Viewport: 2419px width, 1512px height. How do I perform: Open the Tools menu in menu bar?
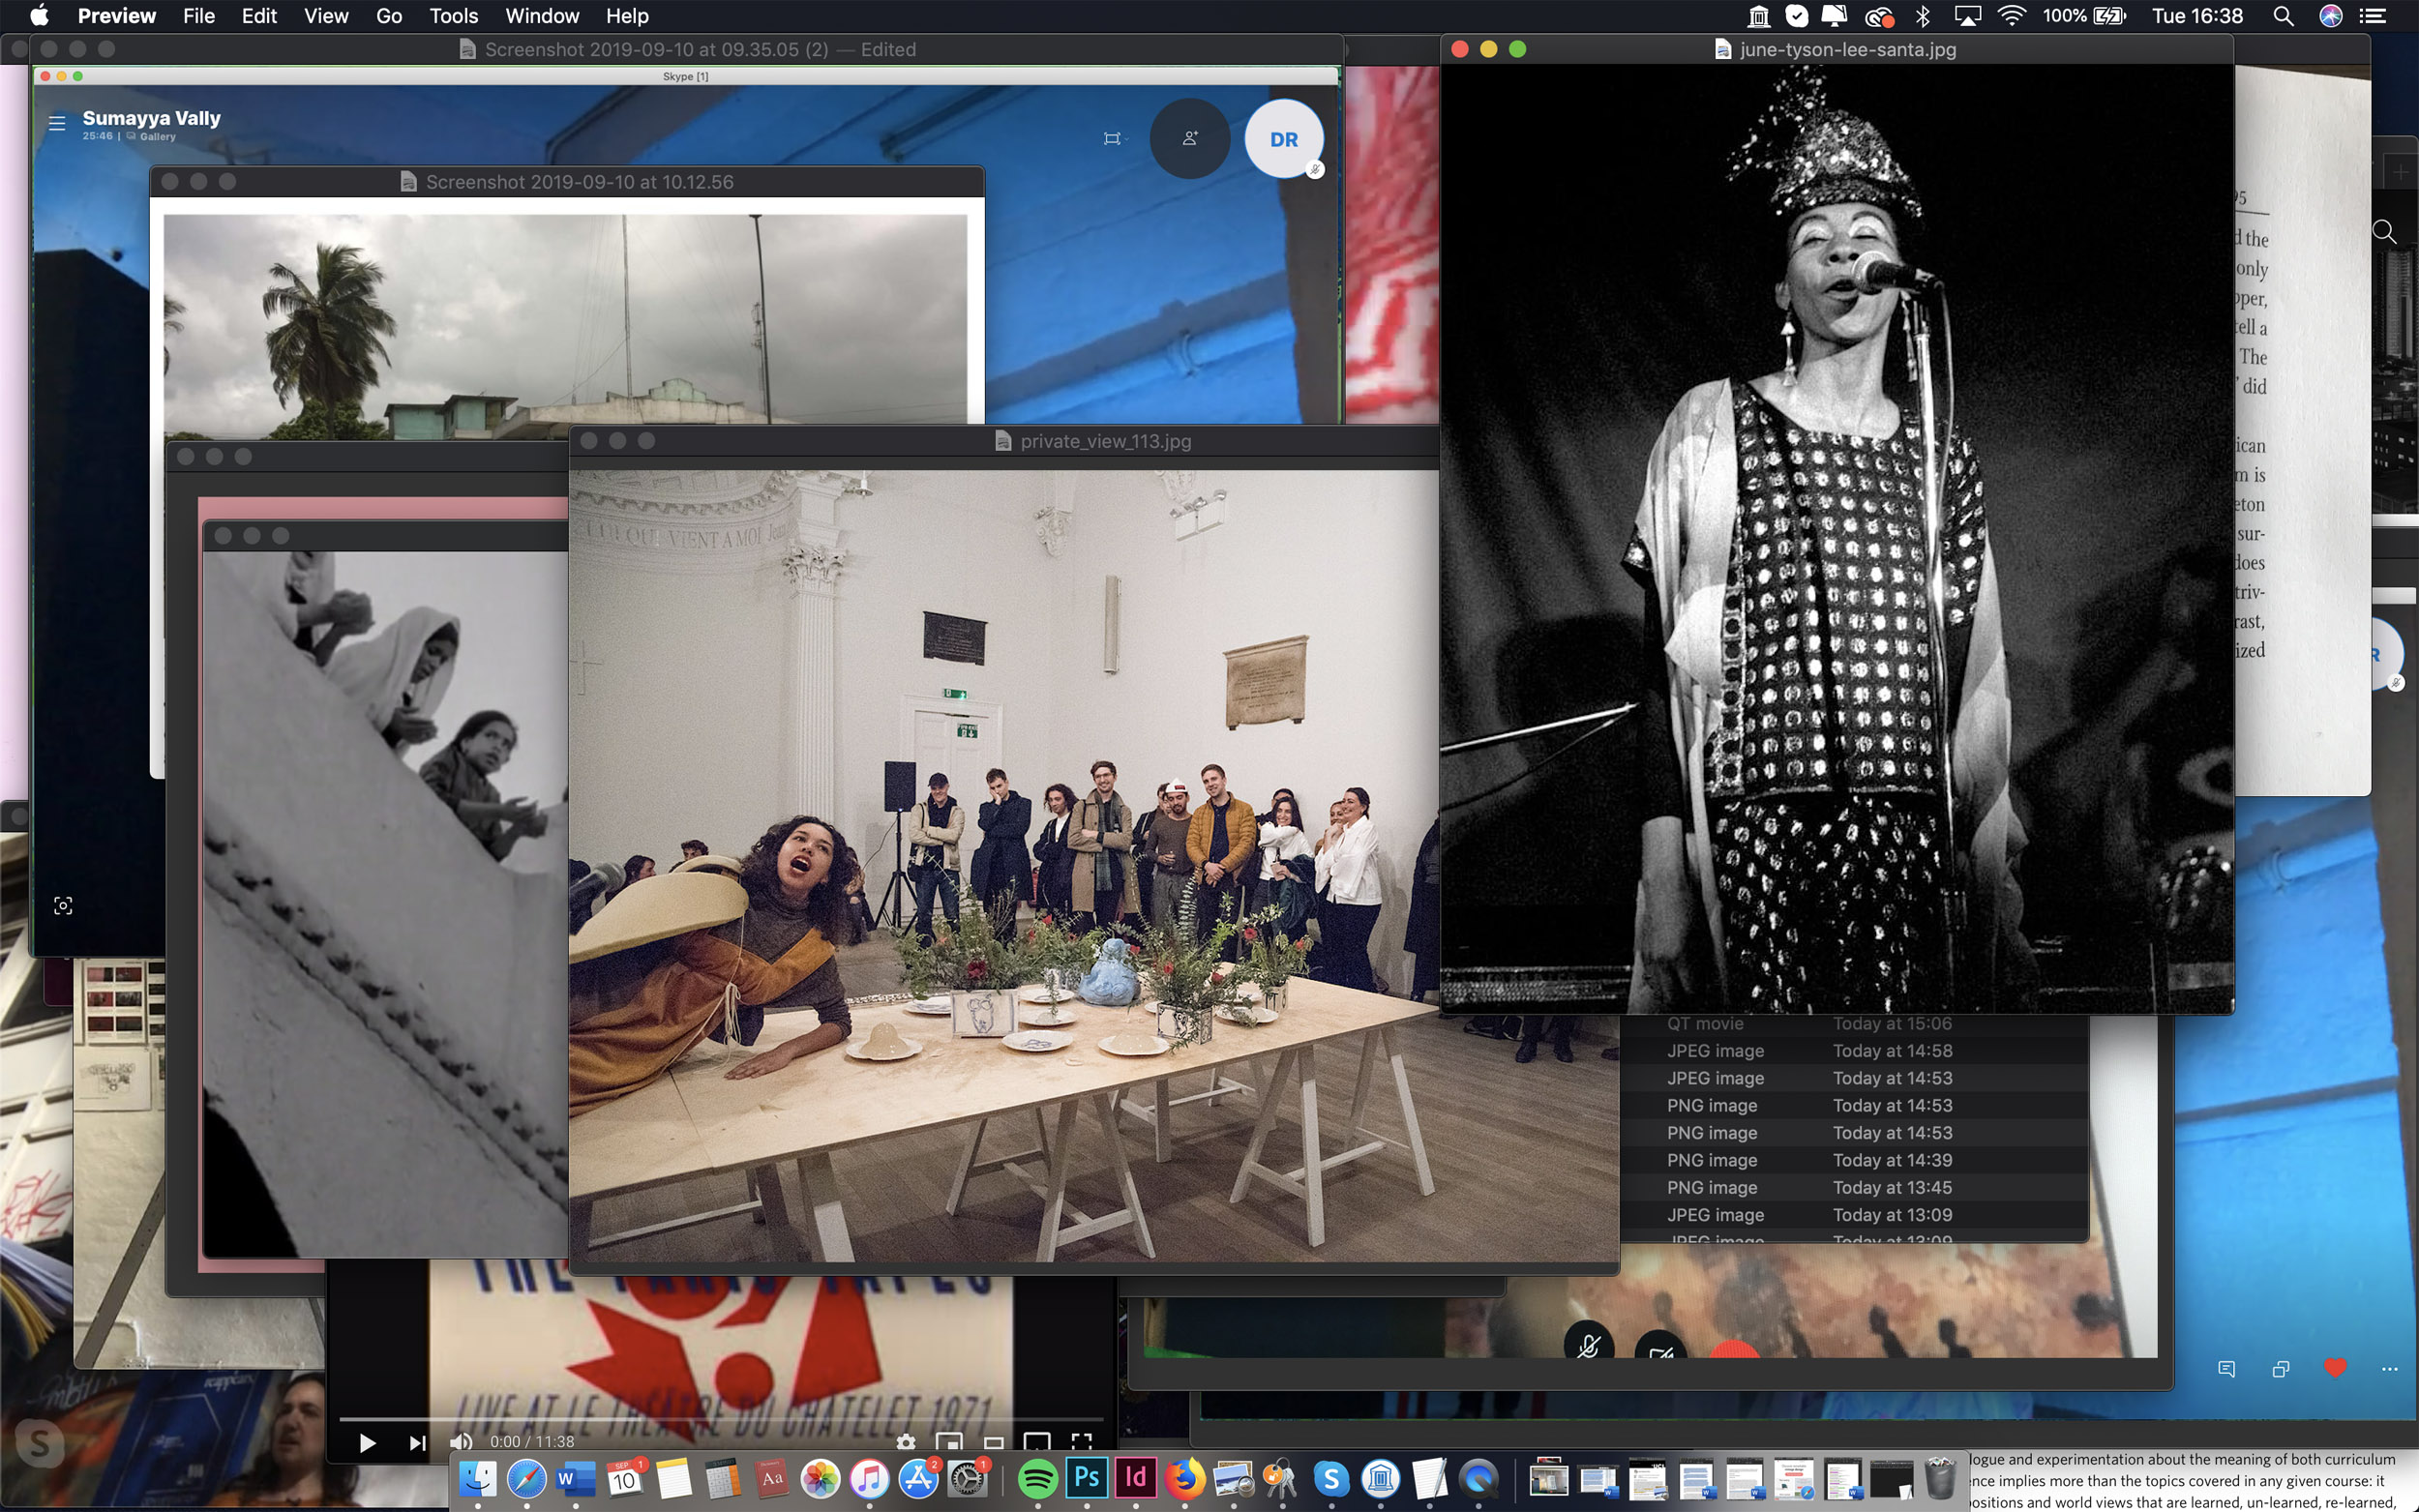453,16
